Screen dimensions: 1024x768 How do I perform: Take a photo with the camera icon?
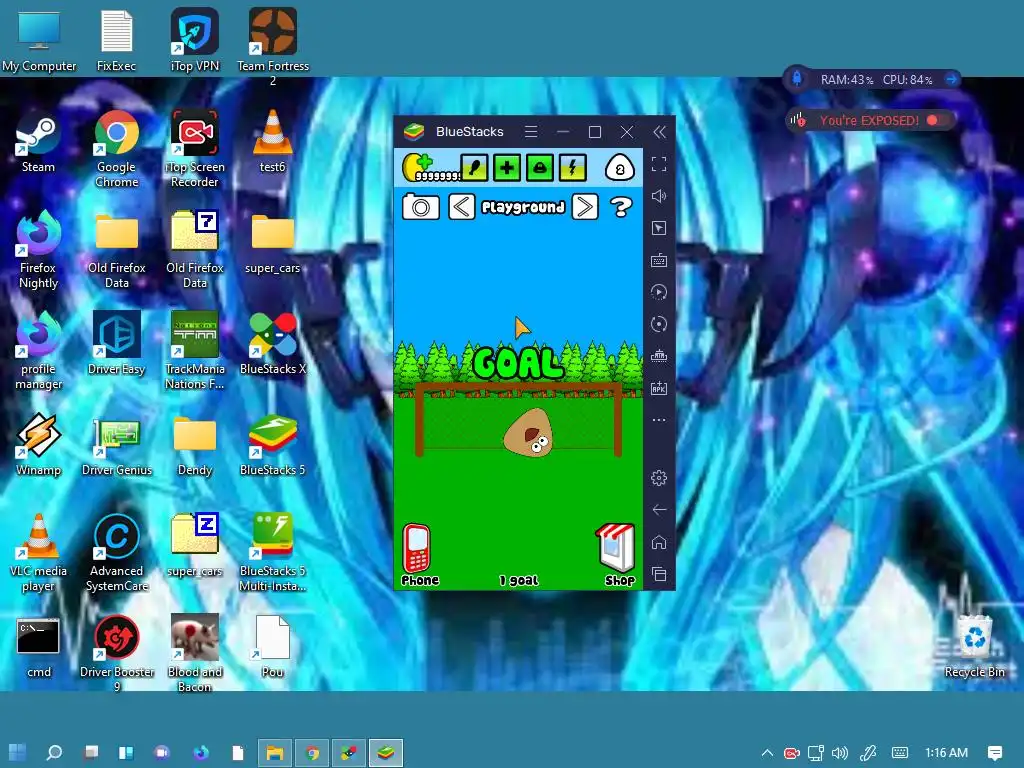421,207
